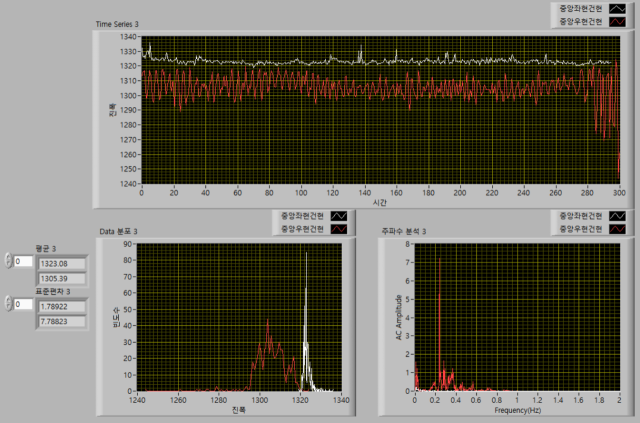Click 중앙좌현건현 label in Time Series 3 legend
The width and height of the screenshot is (640, 423).
coord(578,7)
